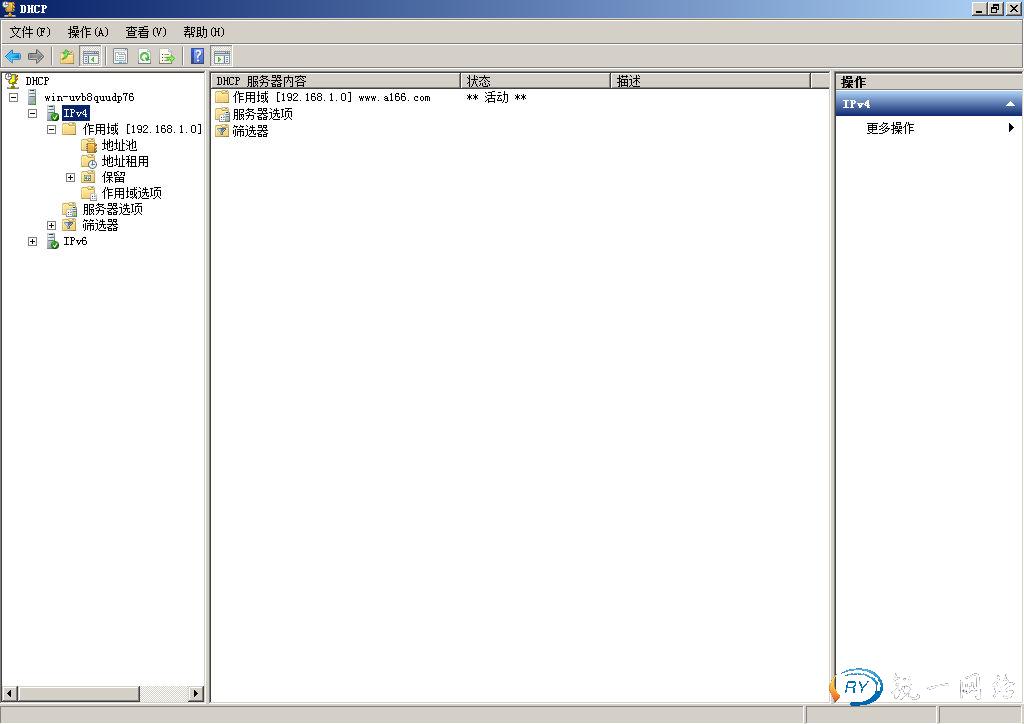Viewport: 1024px width, 724px height.
Task: Toggle the show/hide console tree toolbar icon
Action: click(x=90, y=57)
